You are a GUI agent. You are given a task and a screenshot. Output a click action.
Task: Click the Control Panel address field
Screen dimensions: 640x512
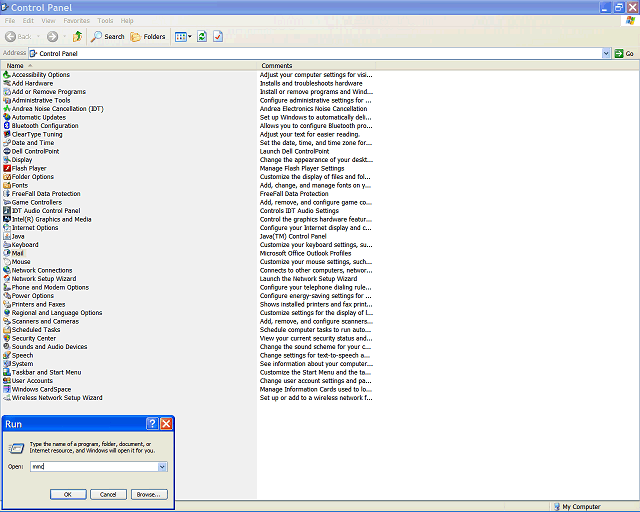316,53
